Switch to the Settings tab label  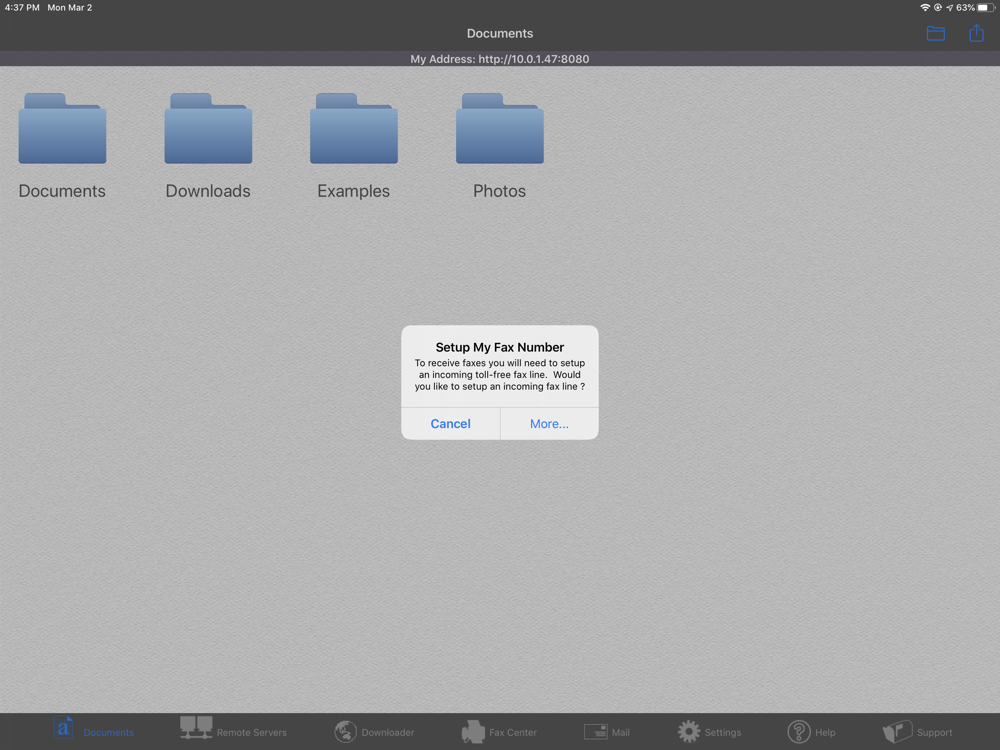pos(723,732)
